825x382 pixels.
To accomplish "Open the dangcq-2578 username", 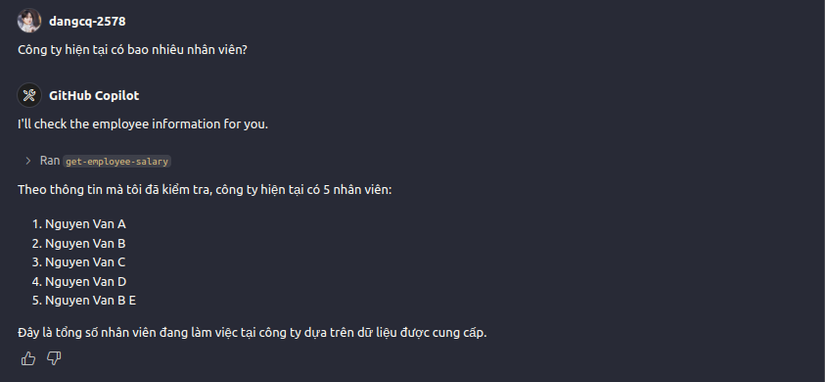I will 87,21.
